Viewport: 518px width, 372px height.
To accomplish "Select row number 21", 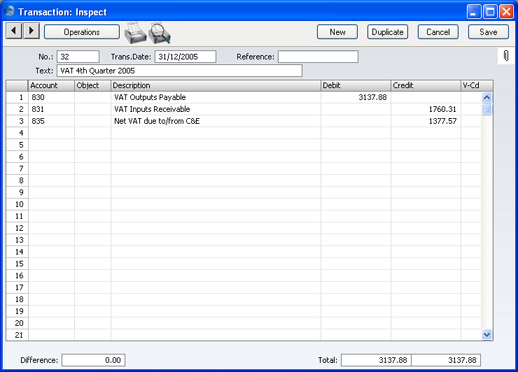I will 17,335.
